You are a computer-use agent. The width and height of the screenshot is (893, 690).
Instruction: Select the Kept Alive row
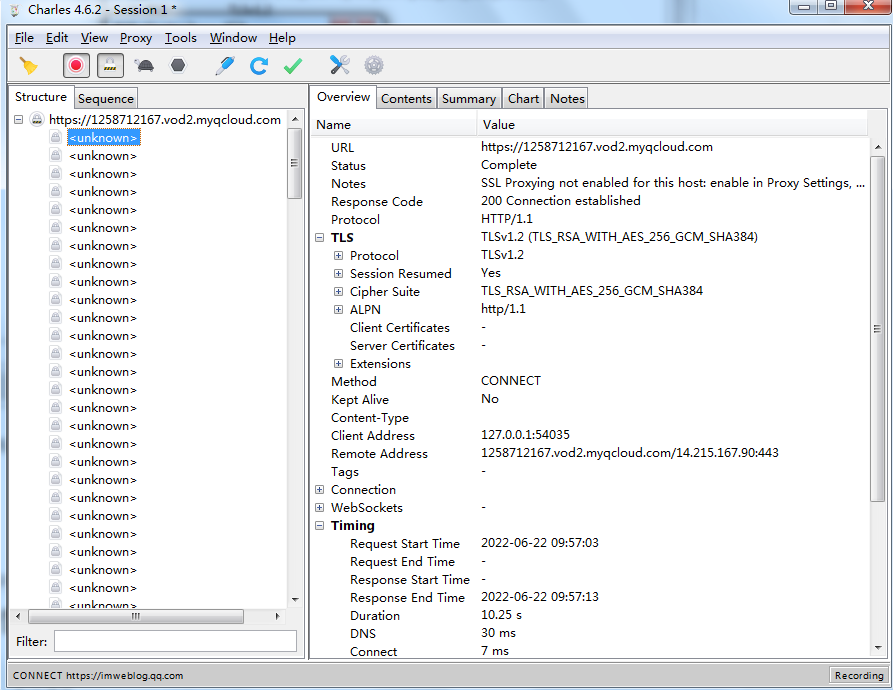coord(589,399)
